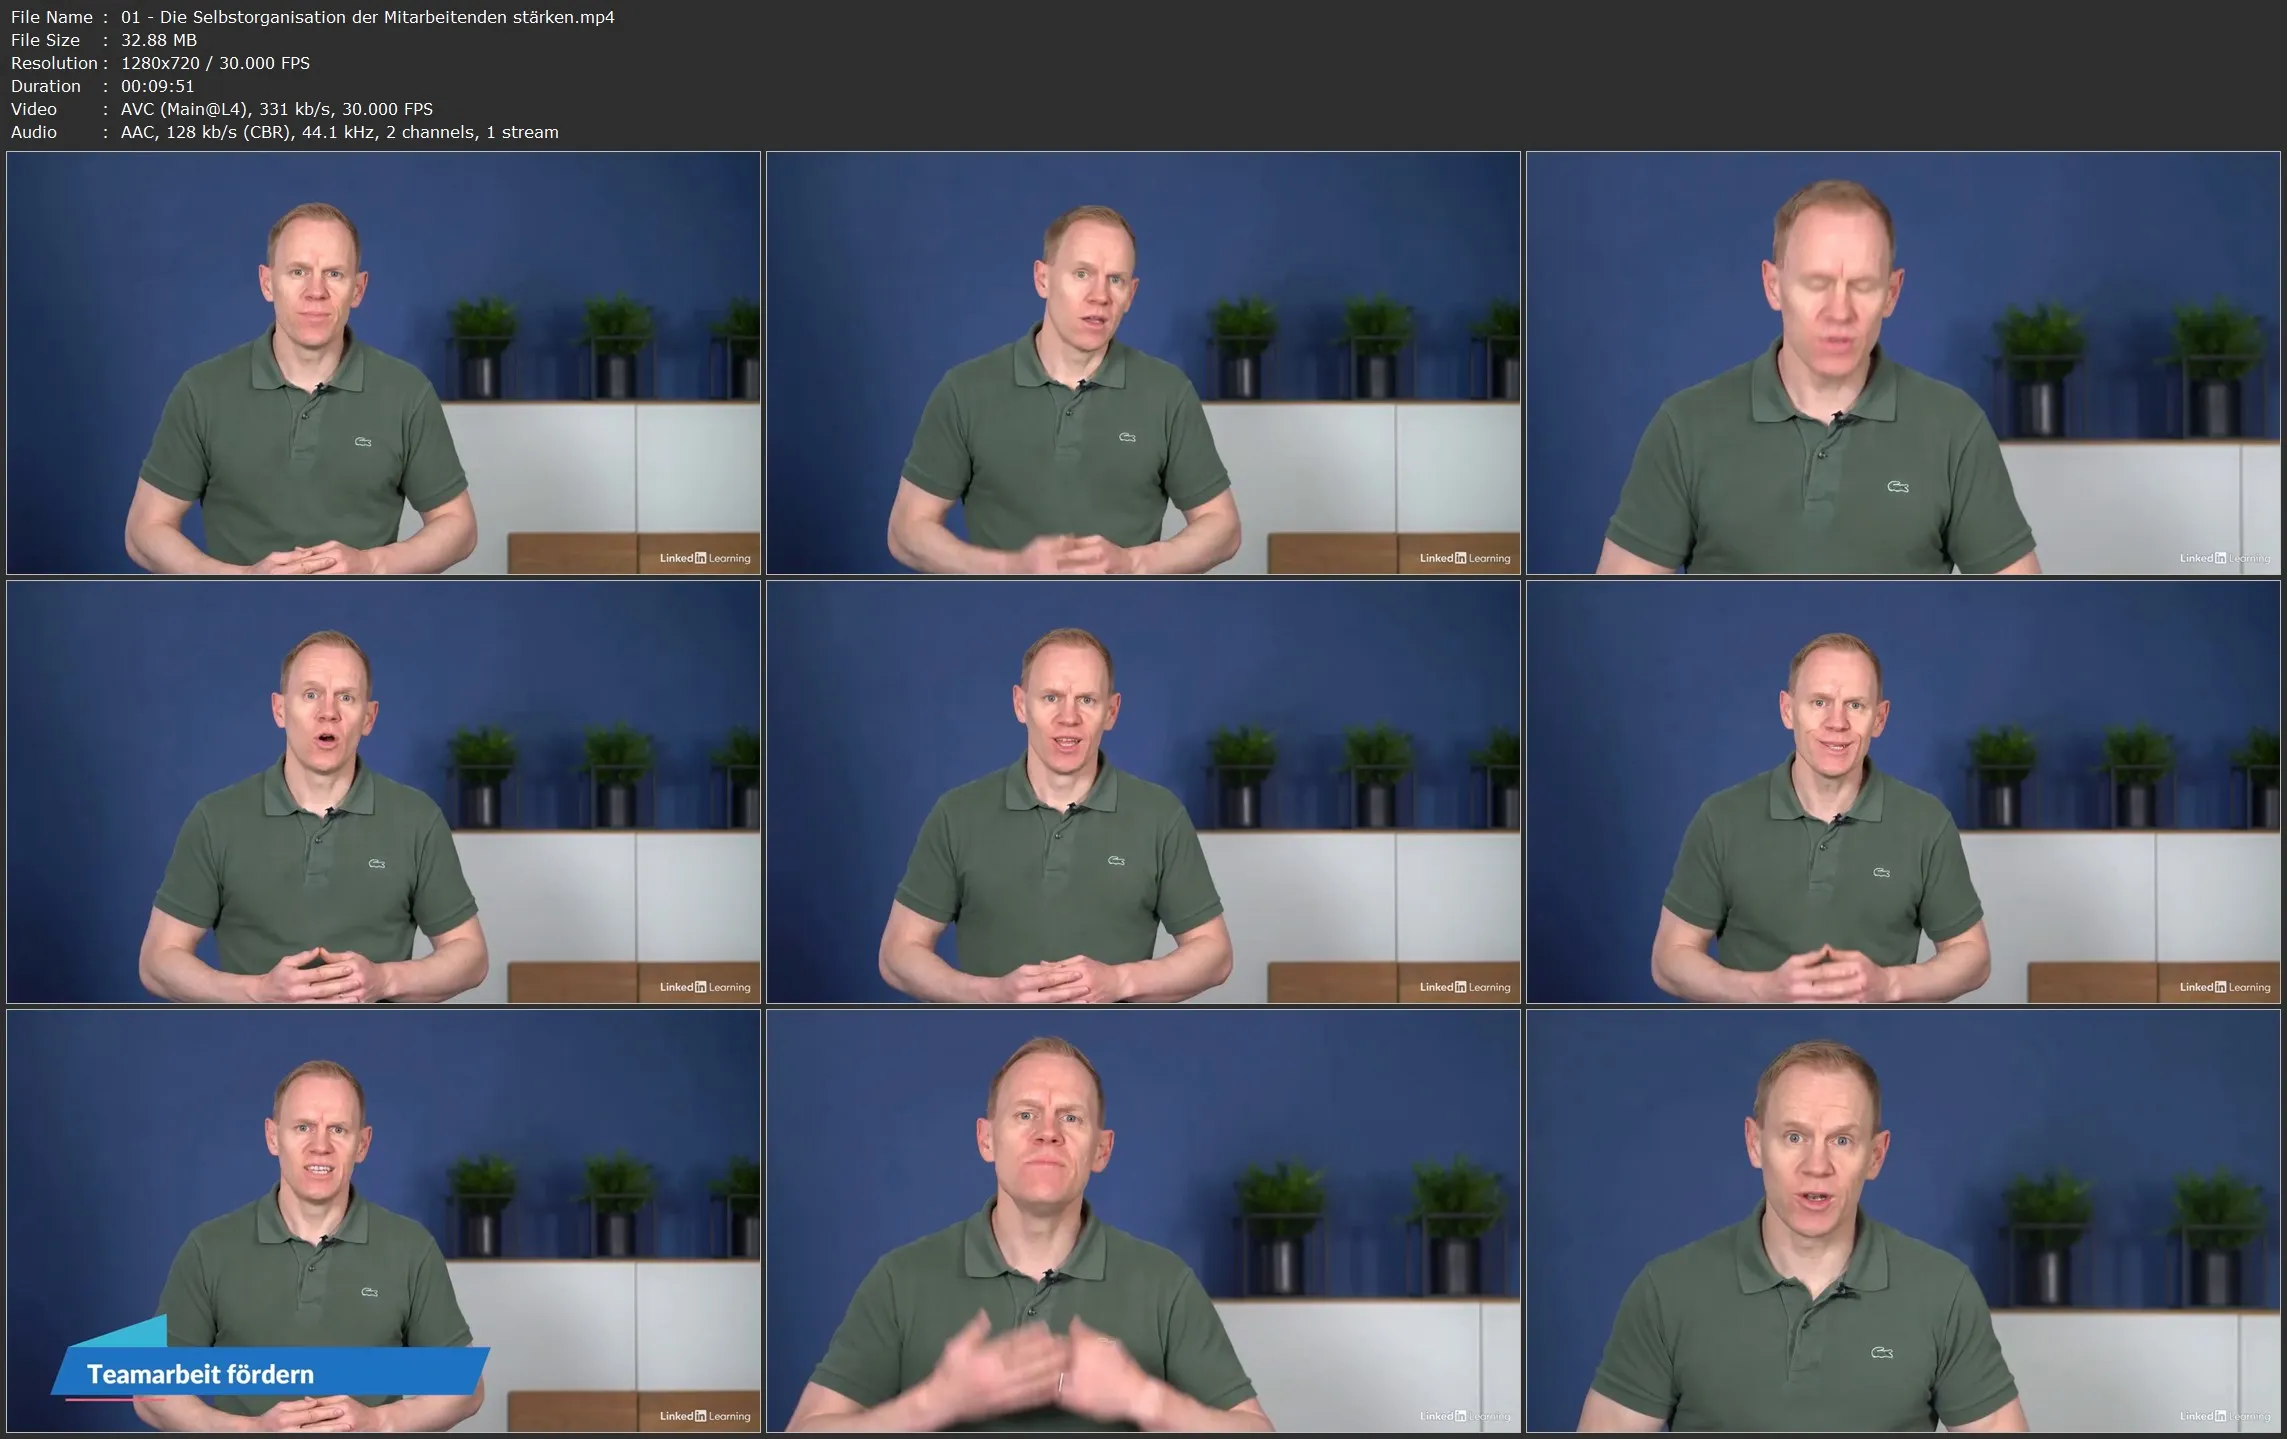The image size is (2287, 1439).
Task: Click the resolution value 1280x720 / 30.000 FPS
Action: (215, 63)
